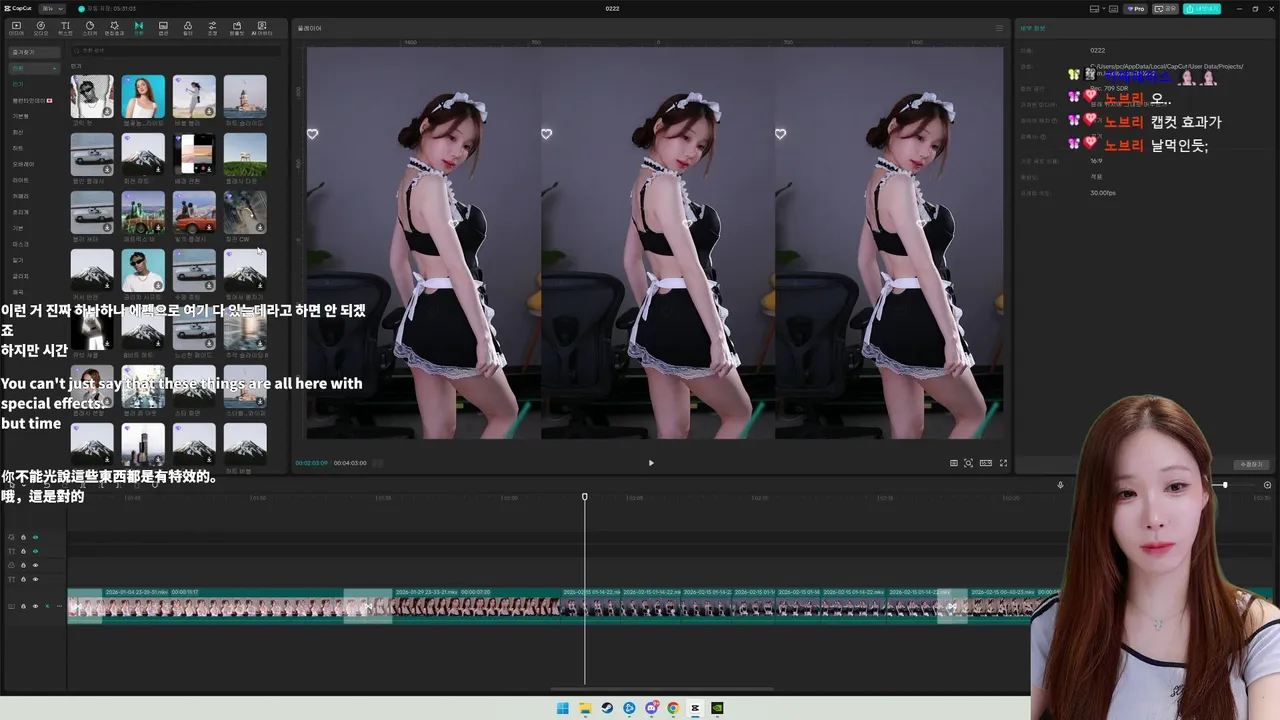
Task: Select the 카메라 (Camera) transition category
Action: click(20, 196)
